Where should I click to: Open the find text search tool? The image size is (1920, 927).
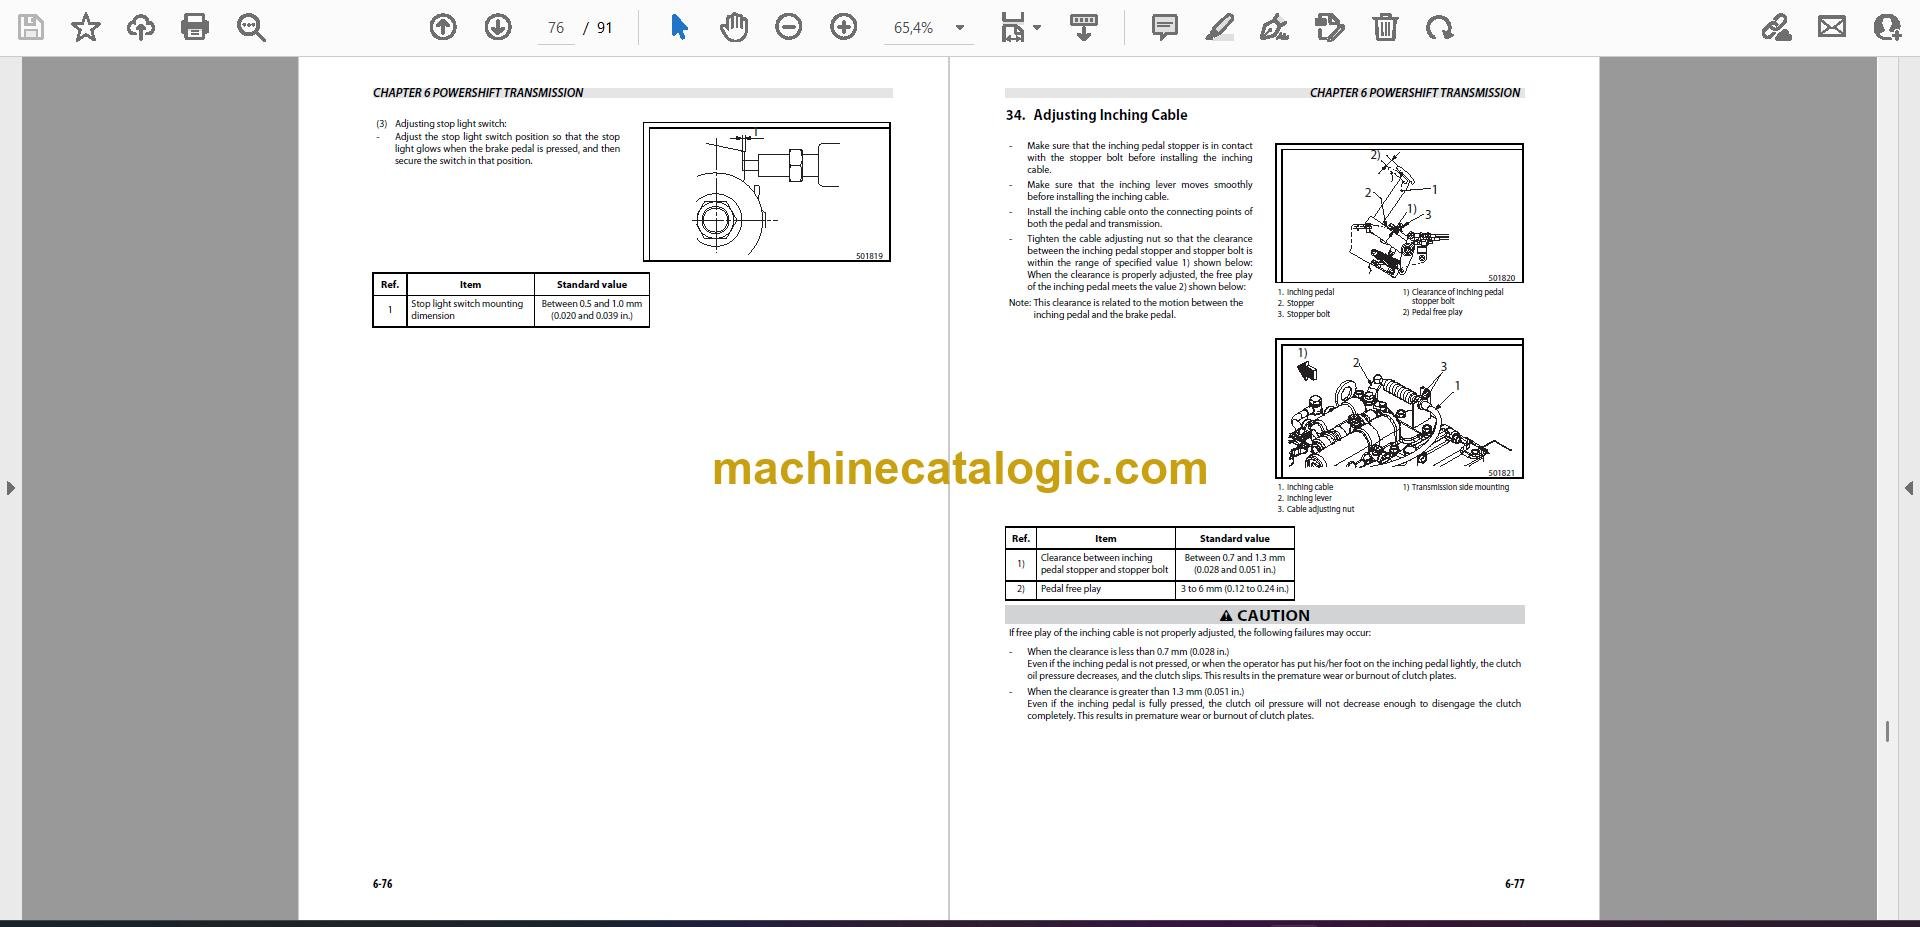251,28
